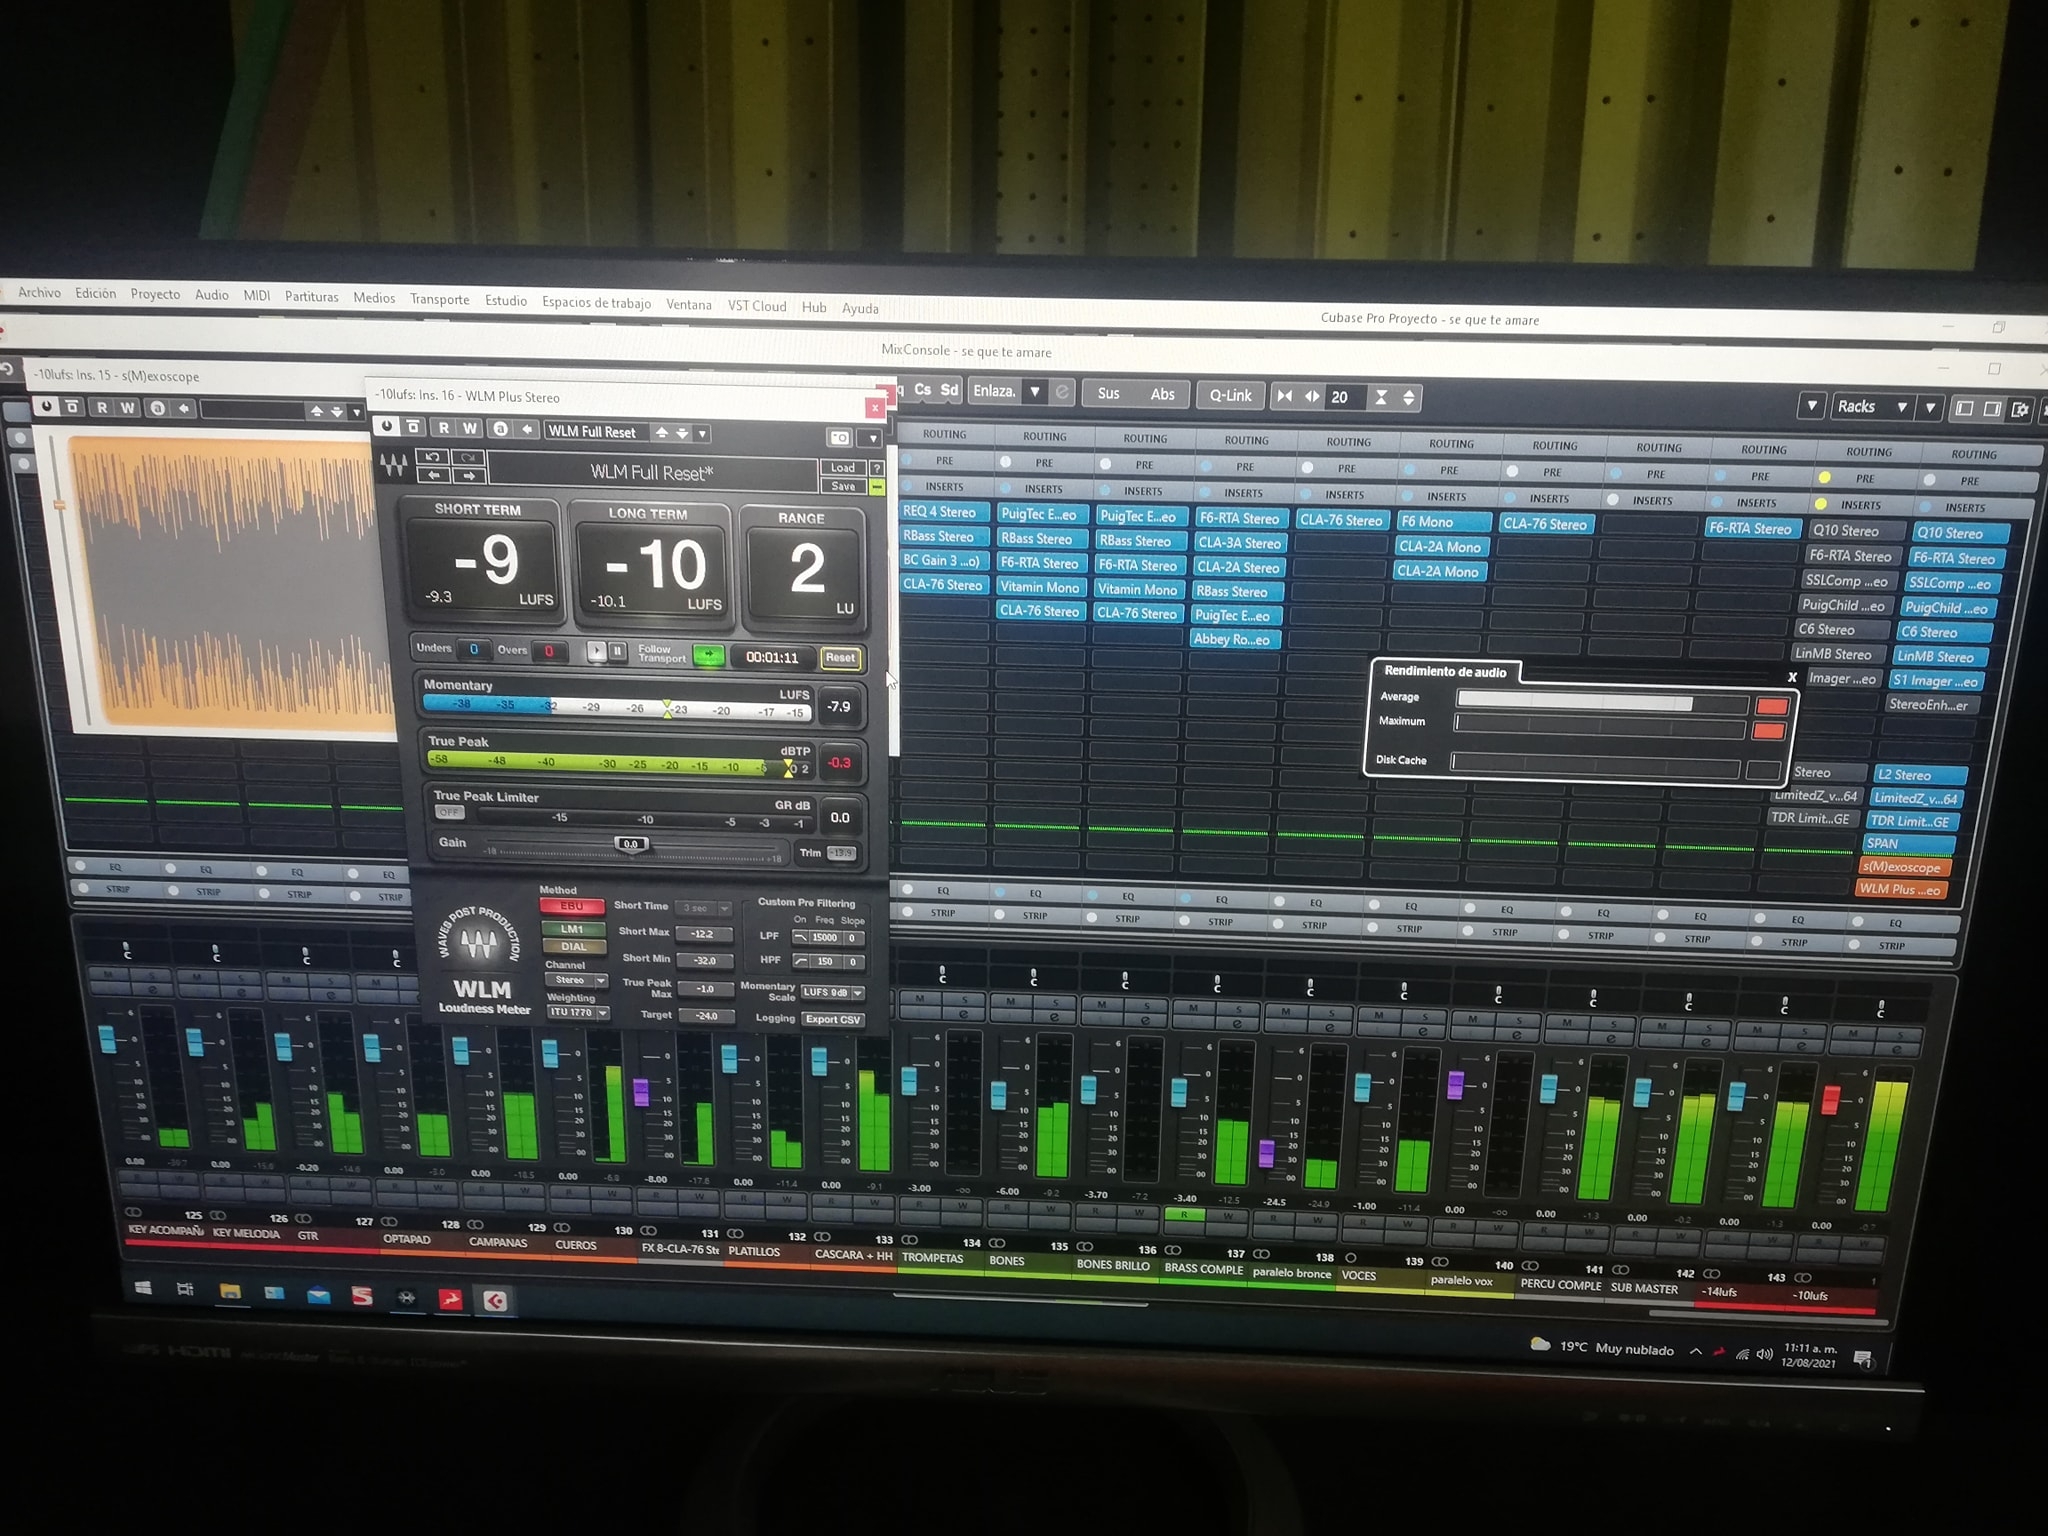This screenshot has height=1536, width=2048.
Task: Select the EBU method in WLM
Action: tap(572, 906)
